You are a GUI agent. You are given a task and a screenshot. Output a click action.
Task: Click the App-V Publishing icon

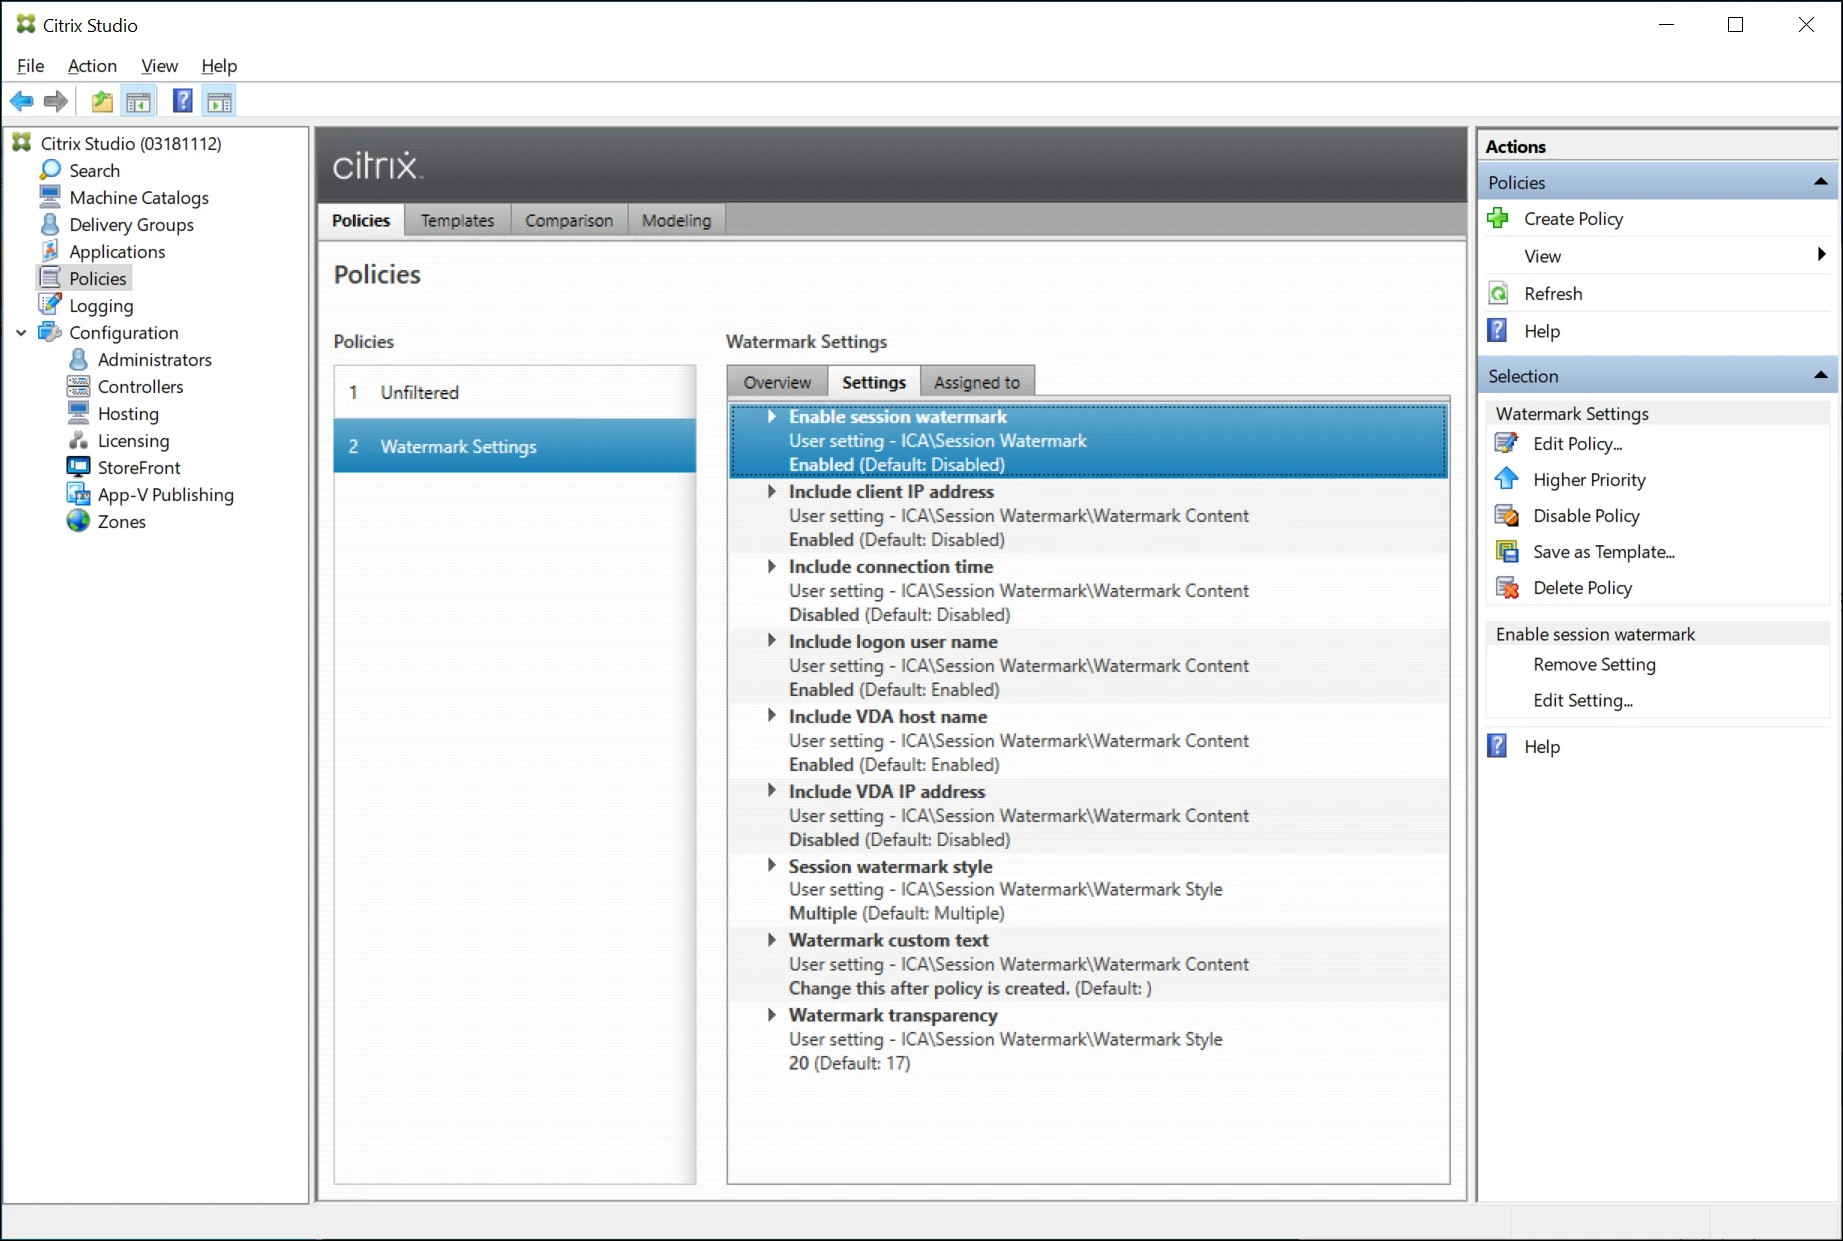pyautogui.click(x=79, y=494)
